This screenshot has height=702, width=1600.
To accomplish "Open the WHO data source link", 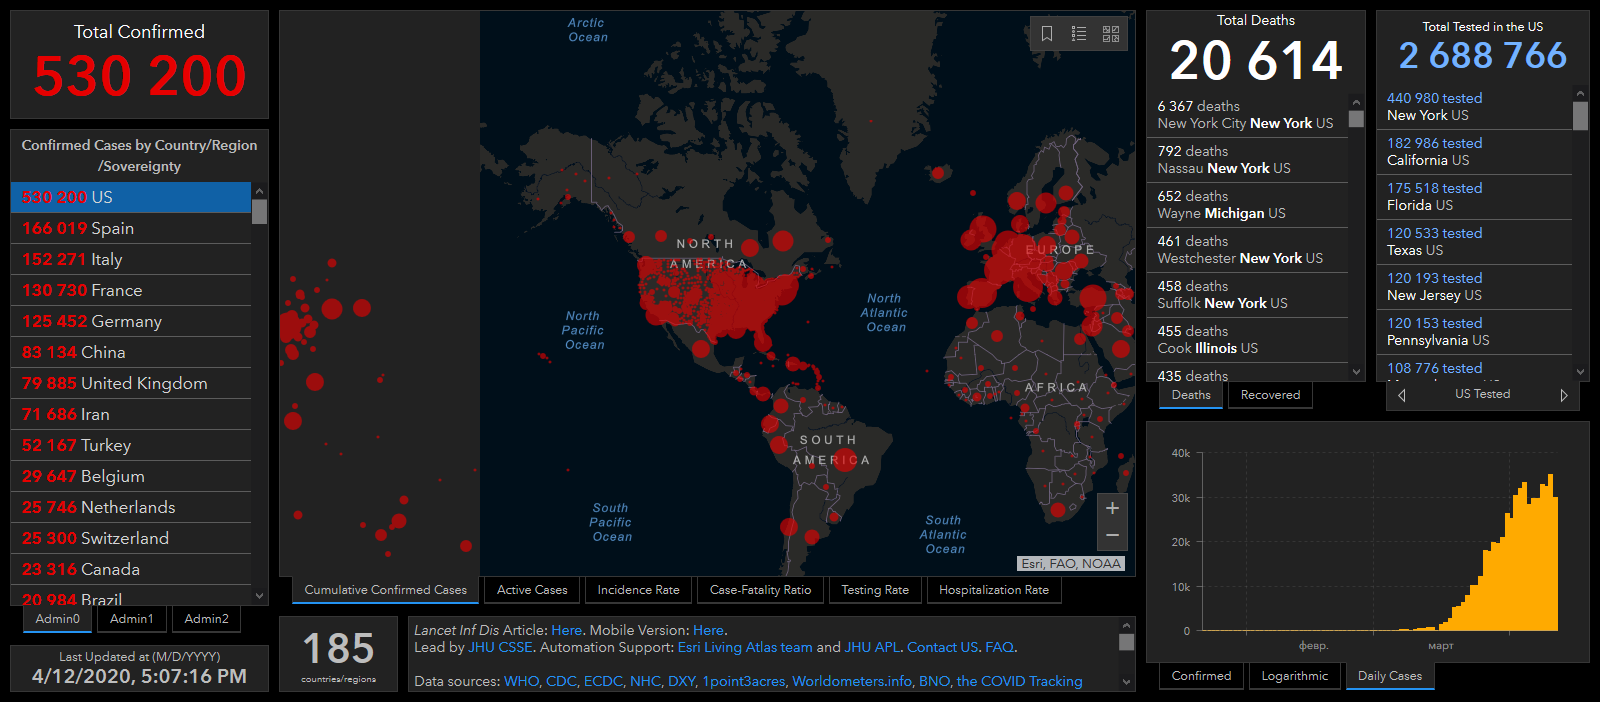I will (521, 681).
